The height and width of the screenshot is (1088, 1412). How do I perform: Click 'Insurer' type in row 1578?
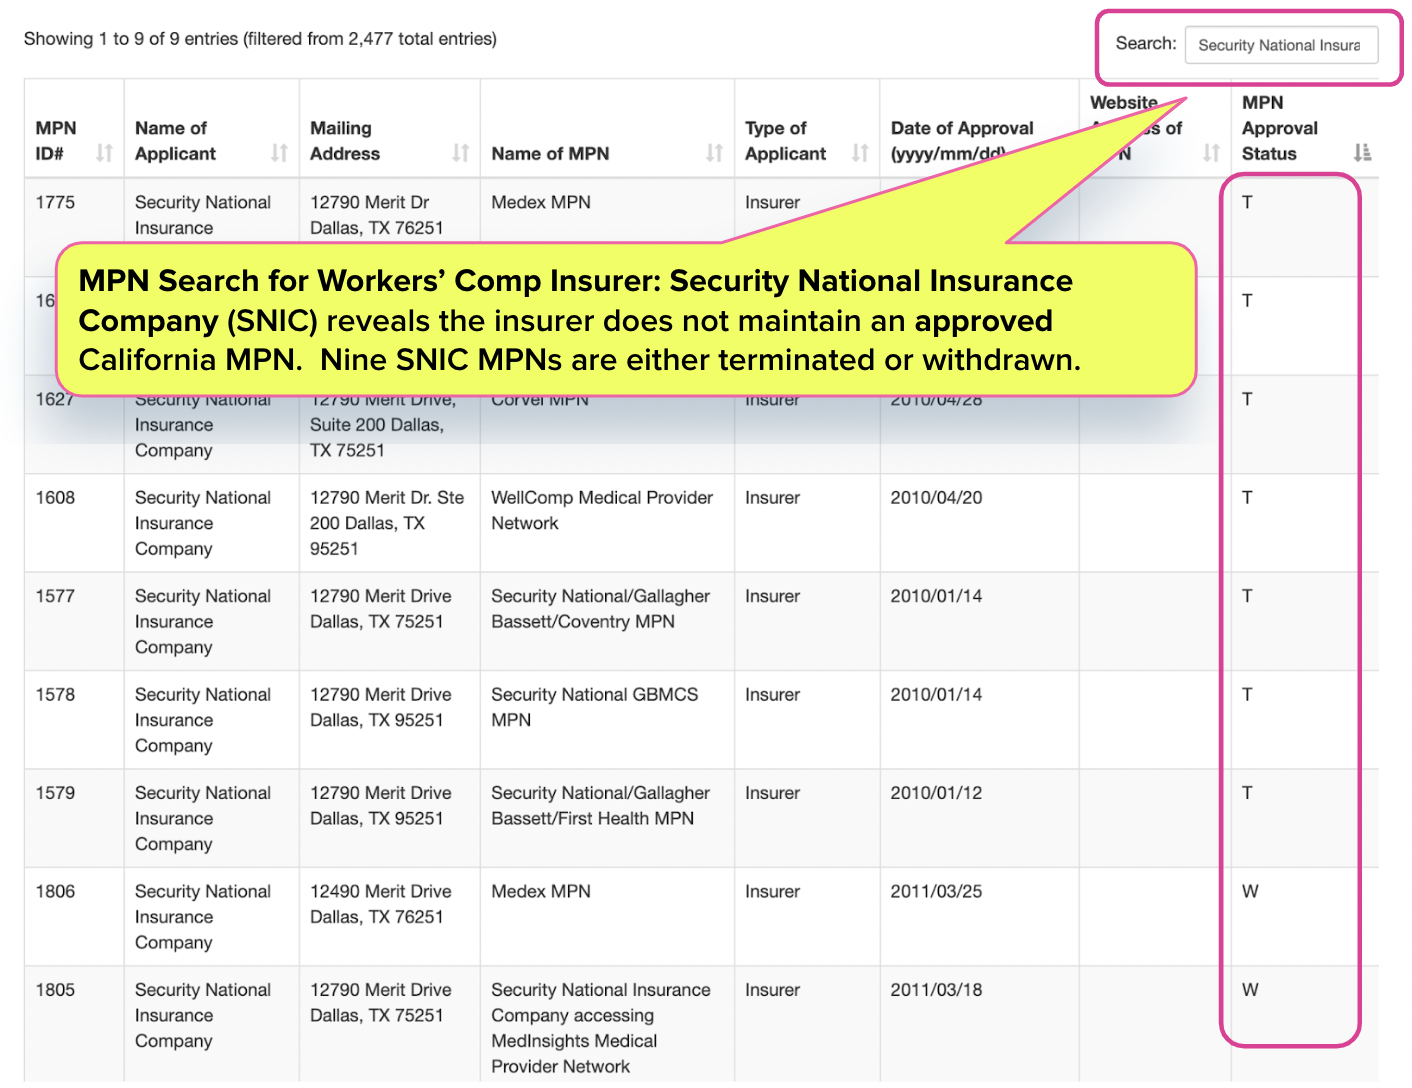pyautogui.click(x=772, y=694)
